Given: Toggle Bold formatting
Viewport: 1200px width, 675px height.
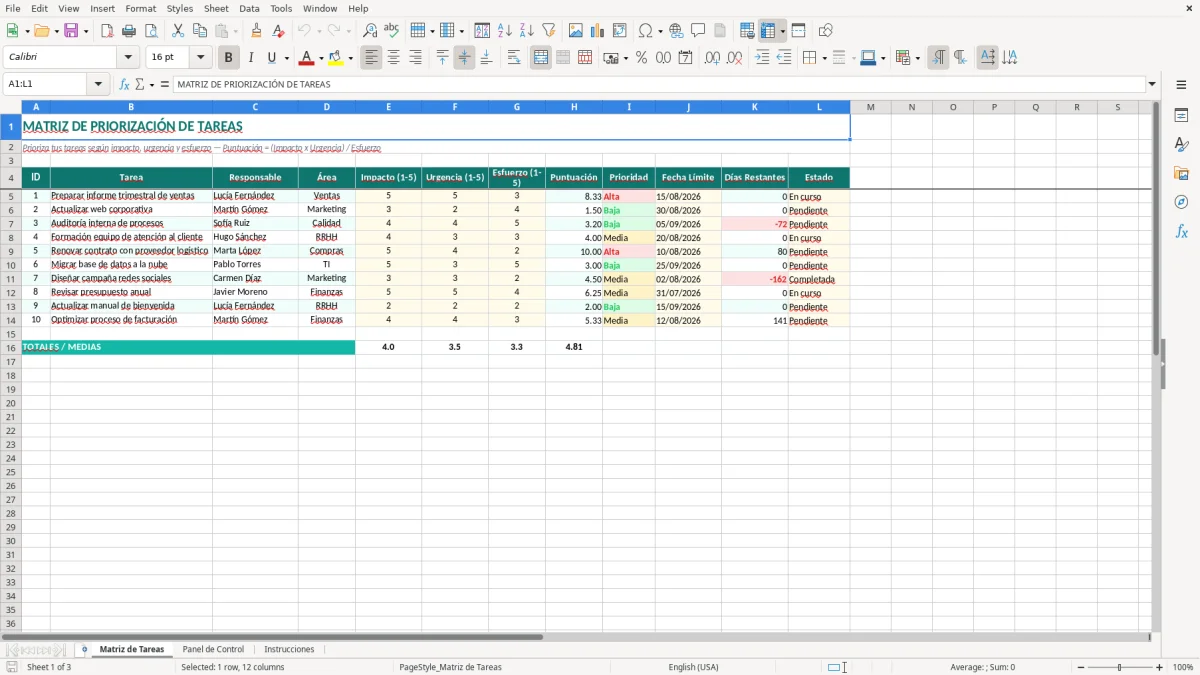Looking at the screenshot, I should coord(229,58).
